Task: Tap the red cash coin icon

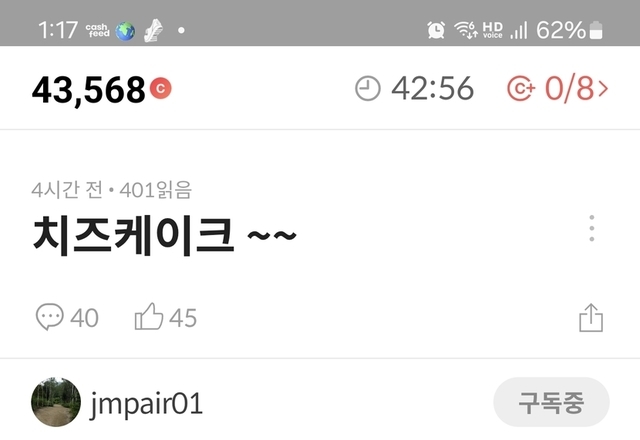Action: [160, 88]
